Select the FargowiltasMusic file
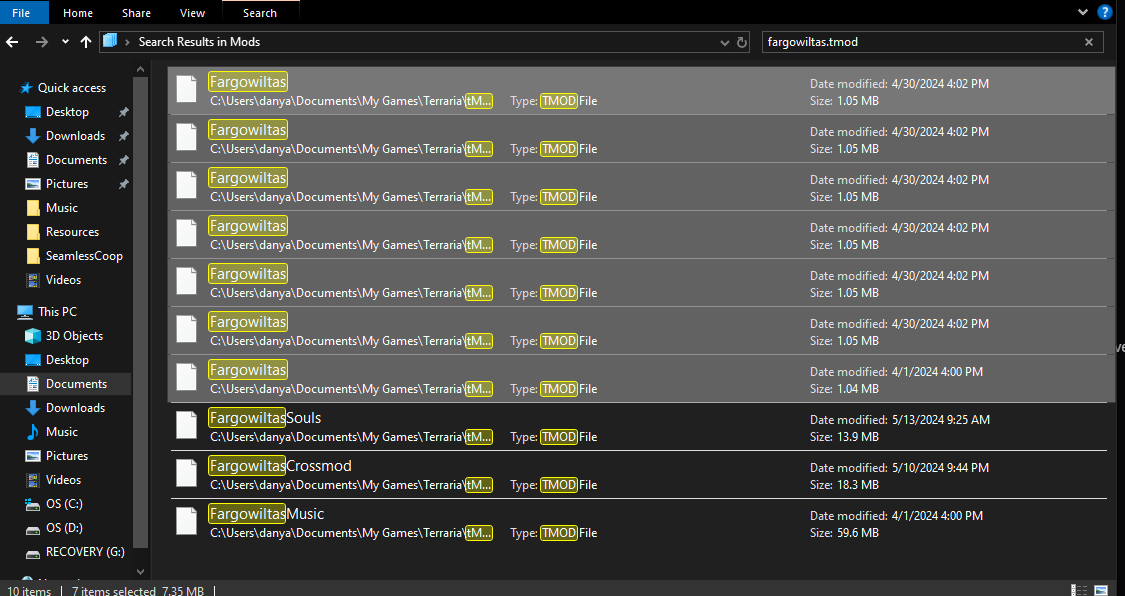 (x=639, y=523)
